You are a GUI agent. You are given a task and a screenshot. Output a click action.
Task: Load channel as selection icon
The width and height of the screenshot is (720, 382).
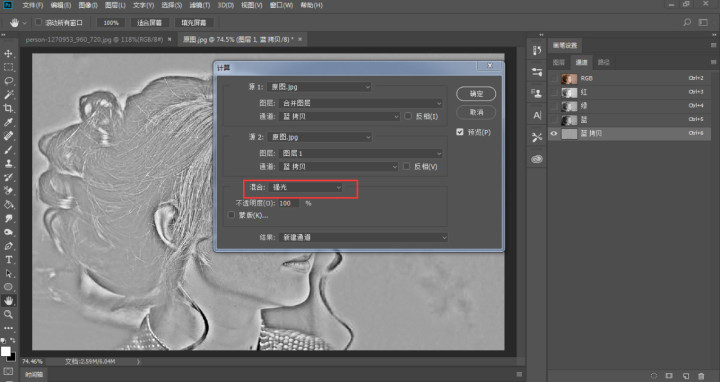point(653,376)
